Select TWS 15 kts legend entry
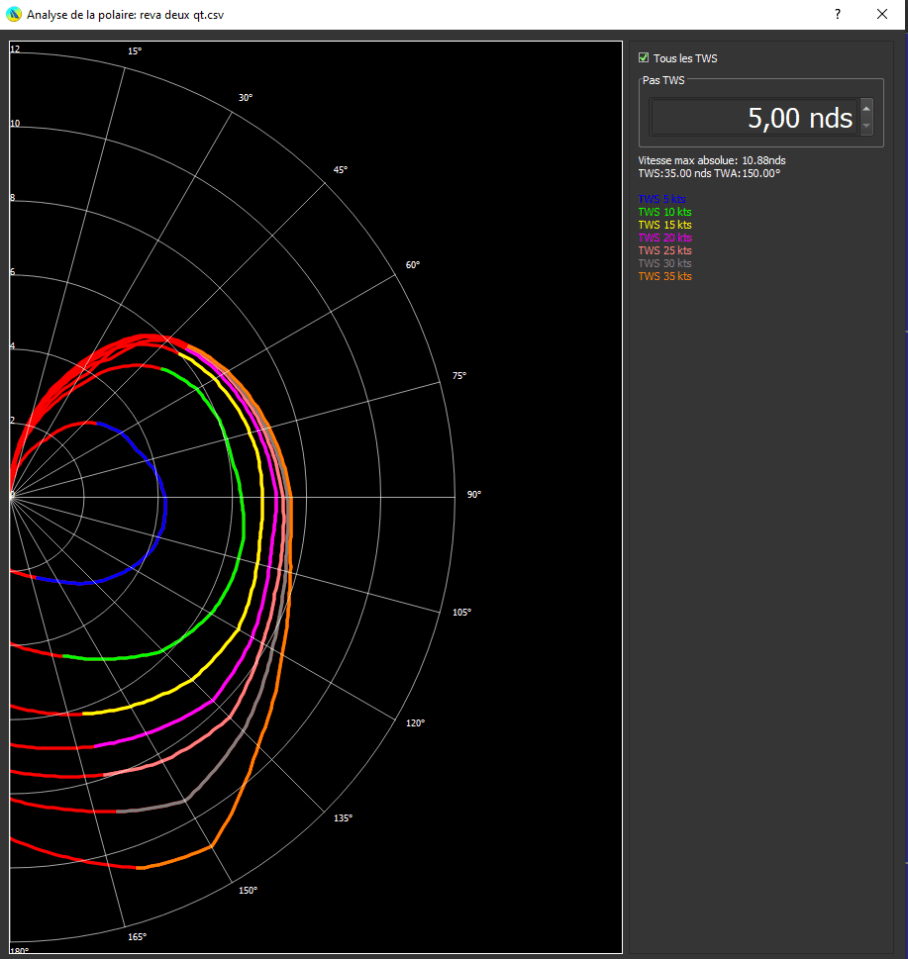 [x=665, y=225]
